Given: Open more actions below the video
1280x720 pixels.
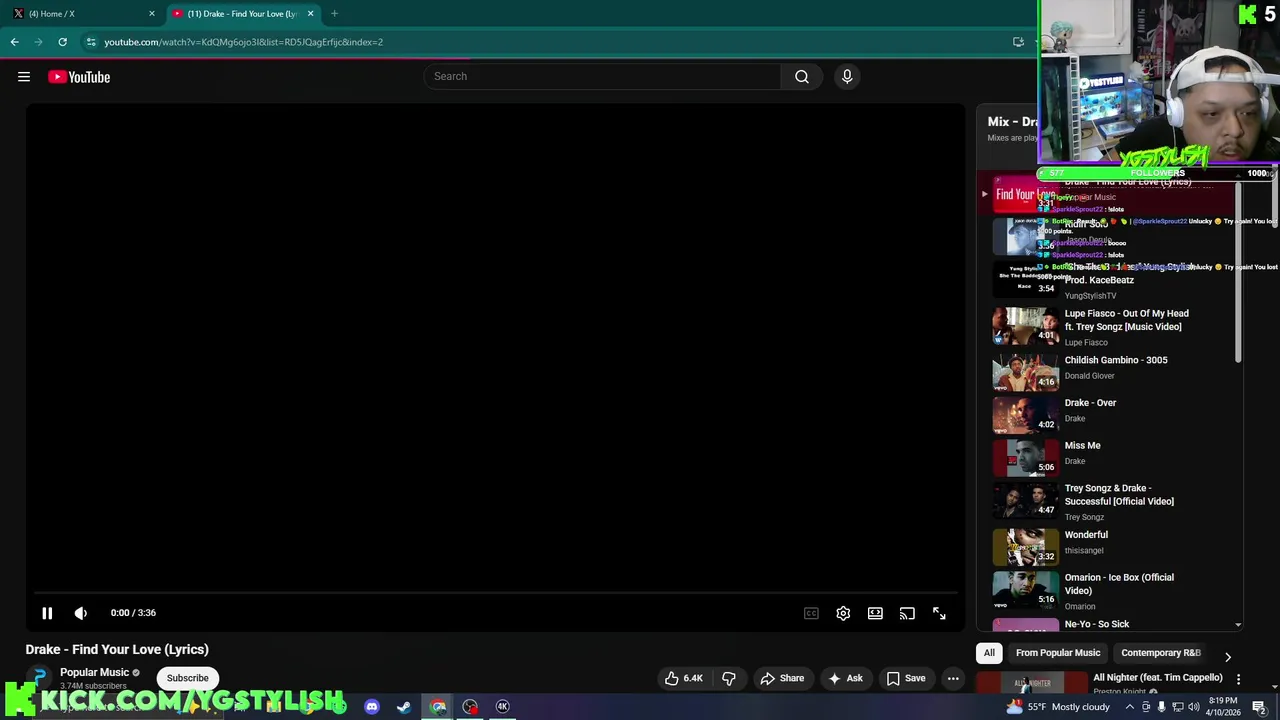Looking at the screenshot, I should click(953, 678).
